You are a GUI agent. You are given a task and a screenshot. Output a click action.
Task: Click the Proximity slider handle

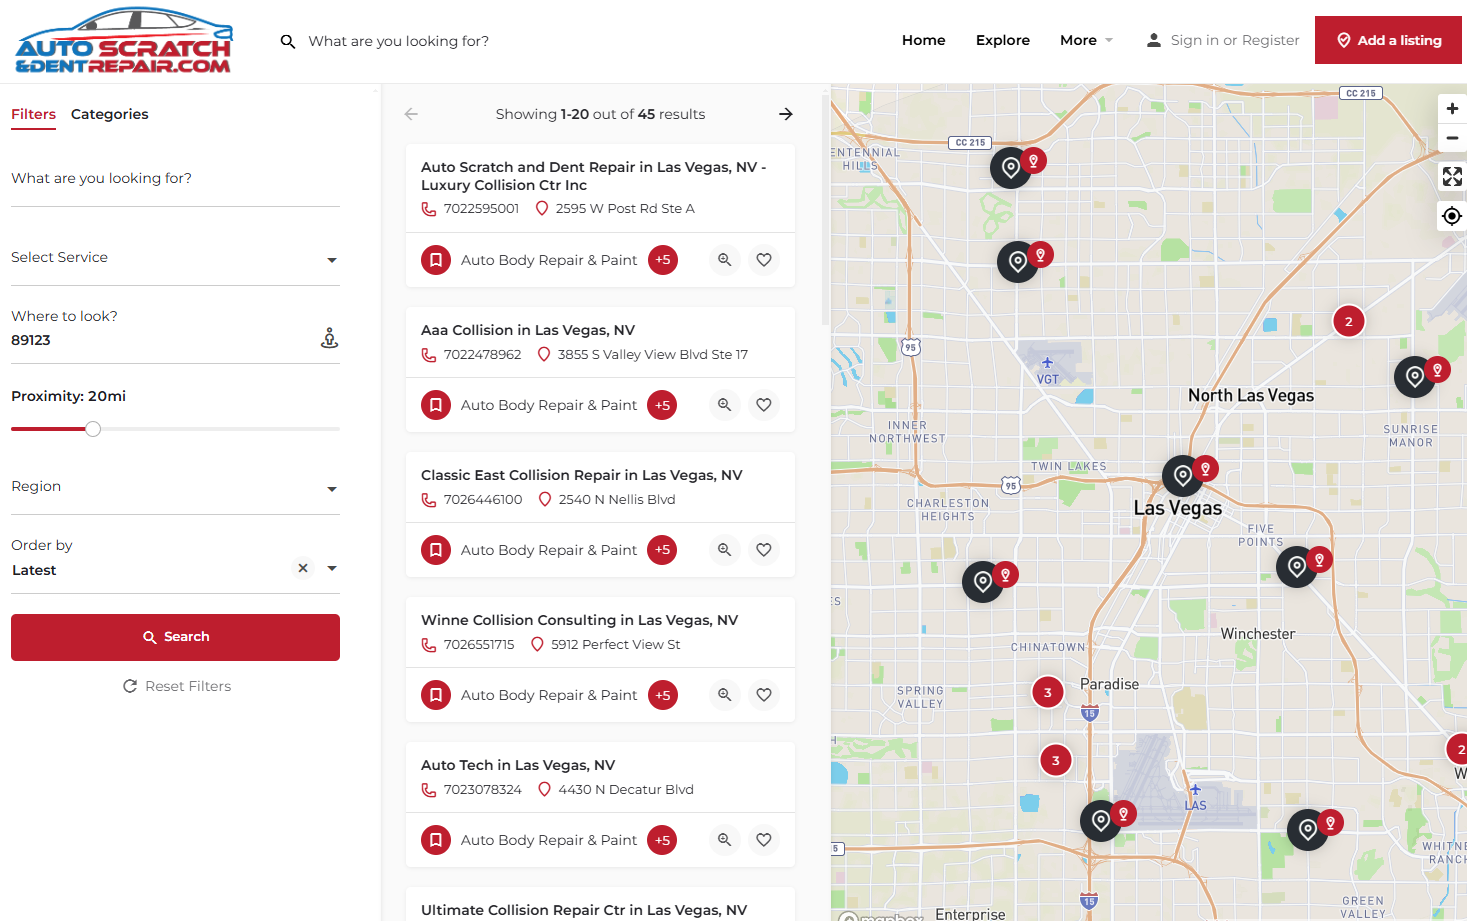pyautogui.click(x=93, y=429)
